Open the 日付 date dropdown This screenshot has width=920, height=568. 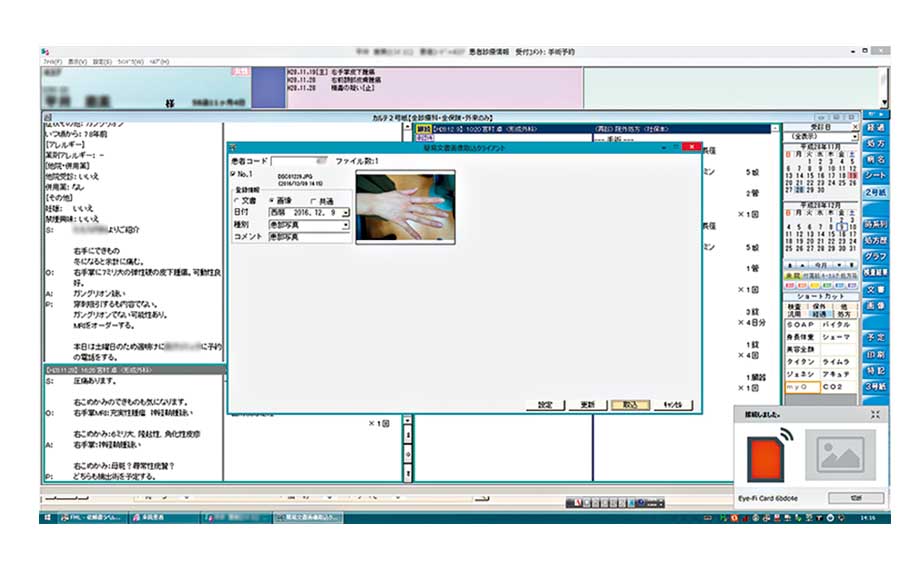(x=345, y=212)
